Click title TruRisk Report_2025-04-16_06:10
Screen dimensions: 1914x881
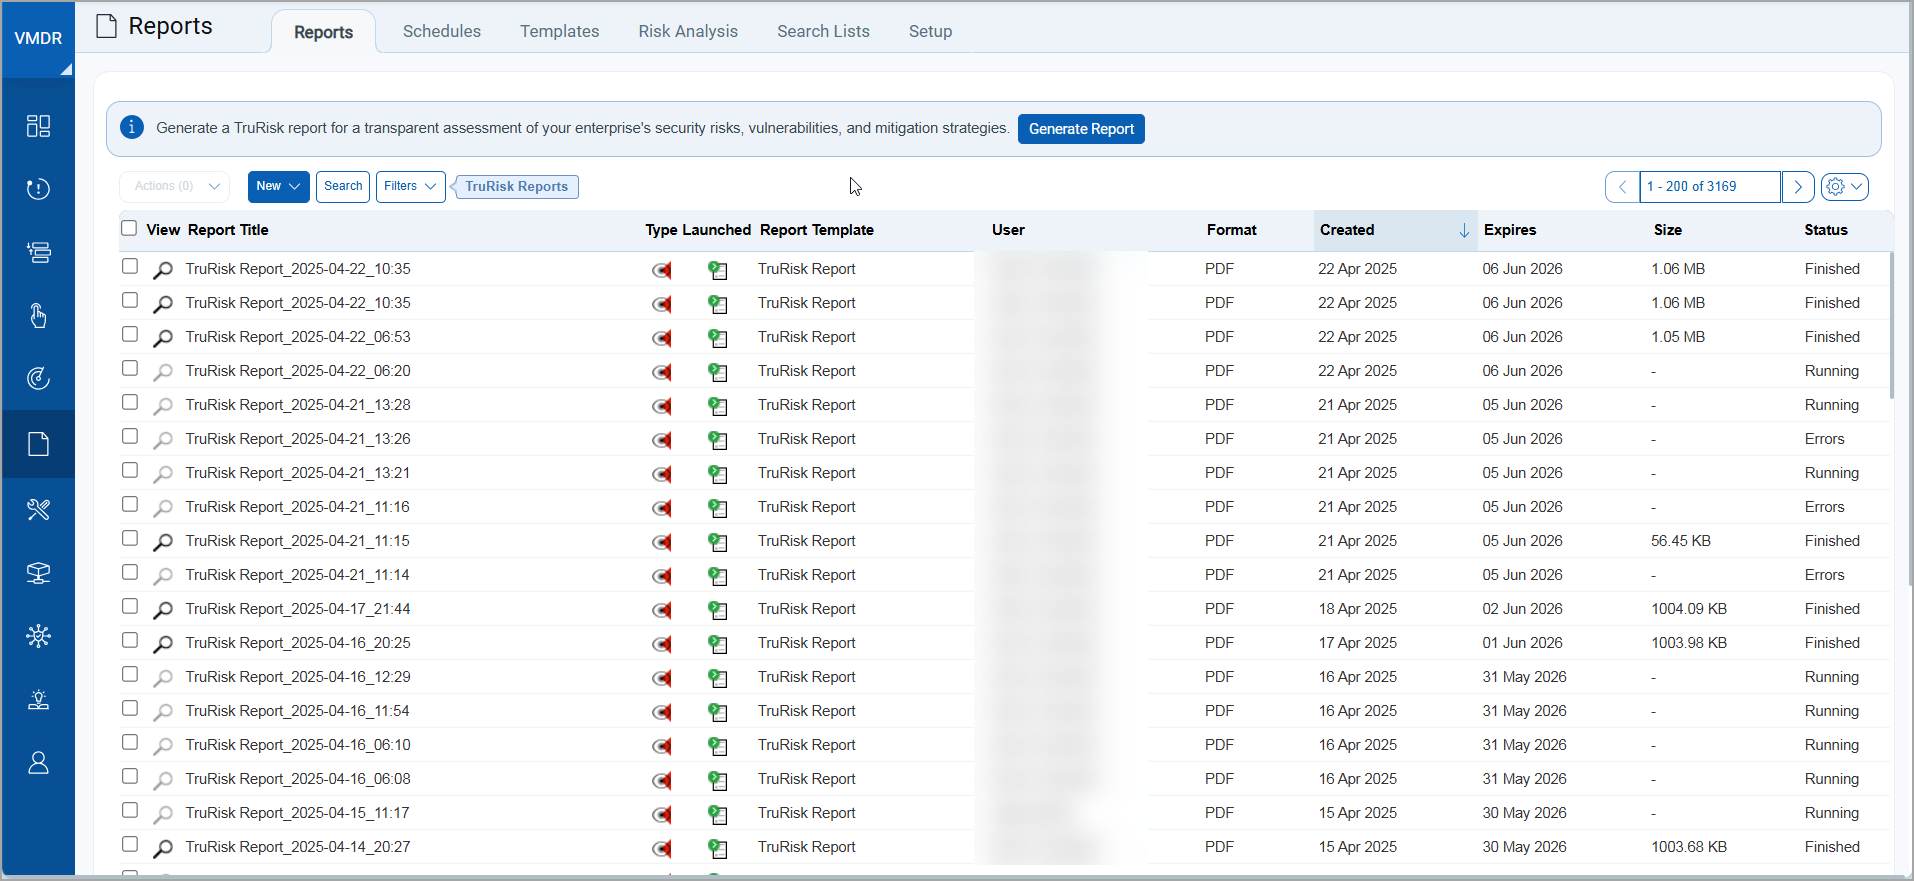coord(298,745)
